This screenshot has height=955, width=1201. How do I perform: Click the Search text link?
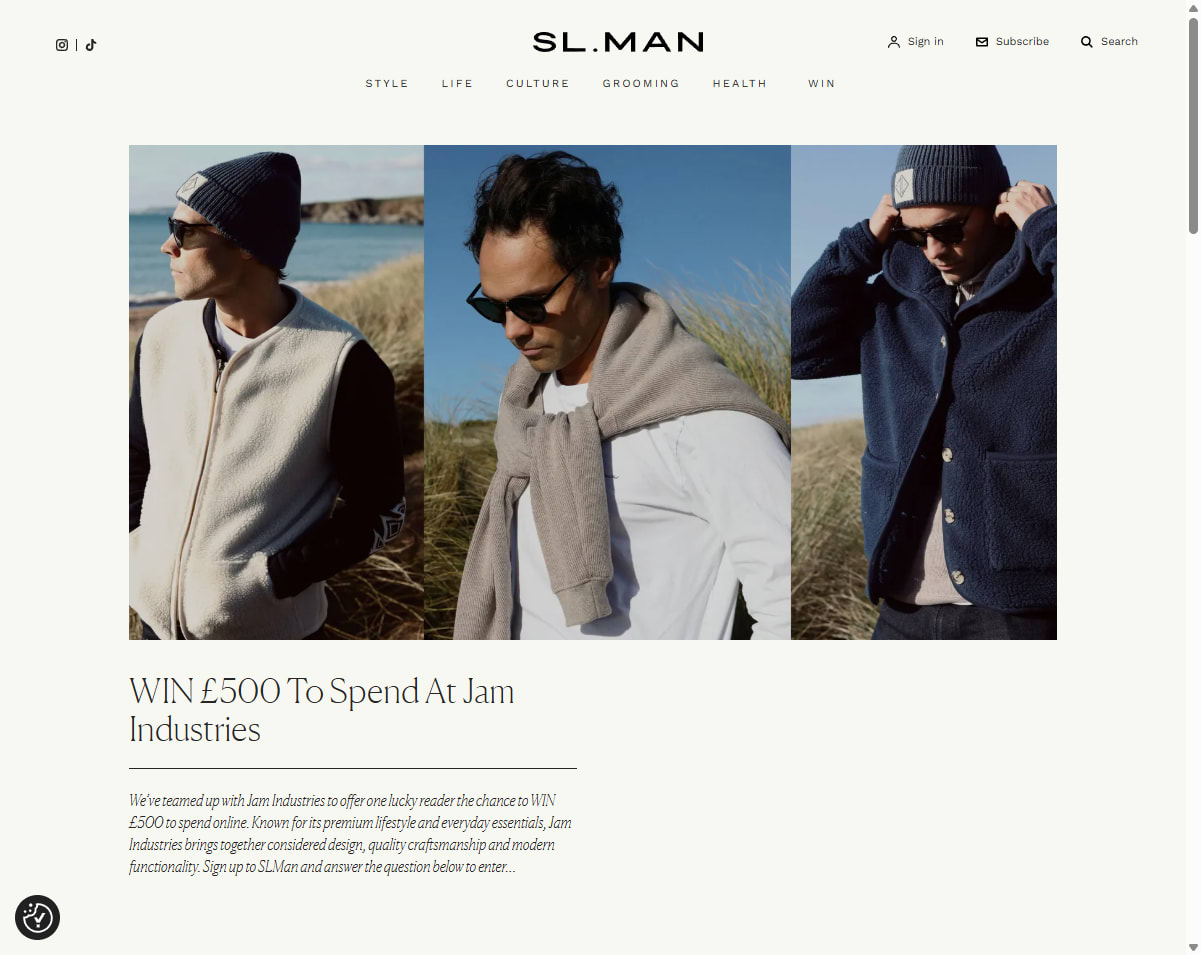[x=1119, y=42]
